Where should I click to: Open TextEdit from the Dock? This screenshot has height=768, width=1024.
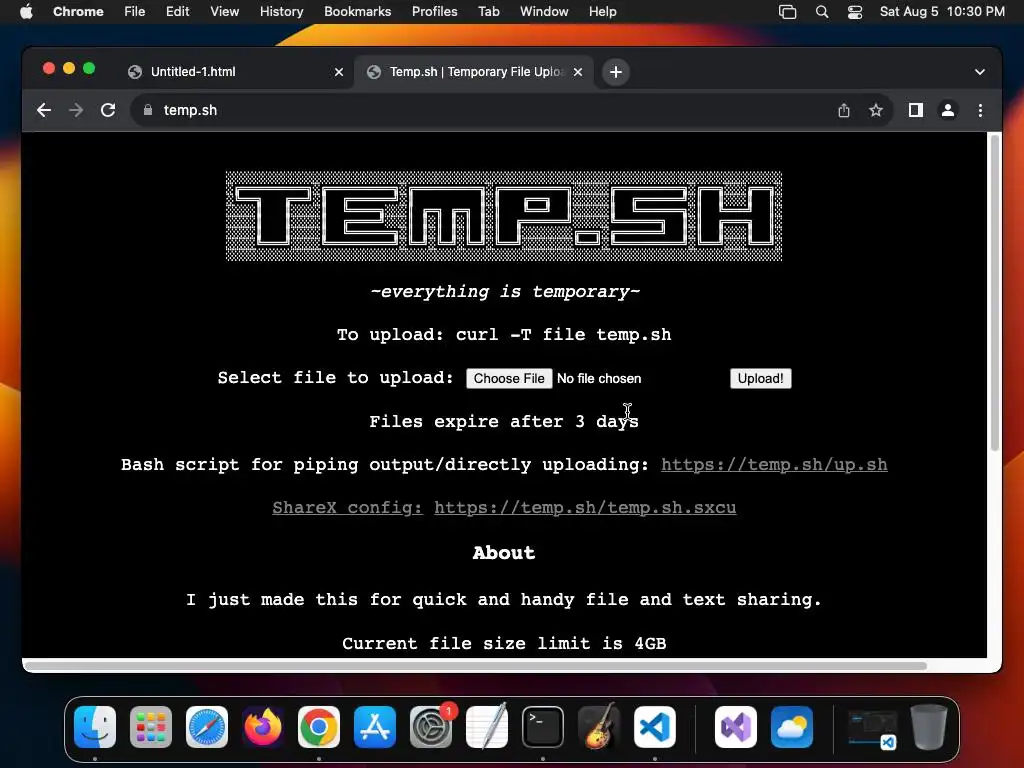(487, 727)
